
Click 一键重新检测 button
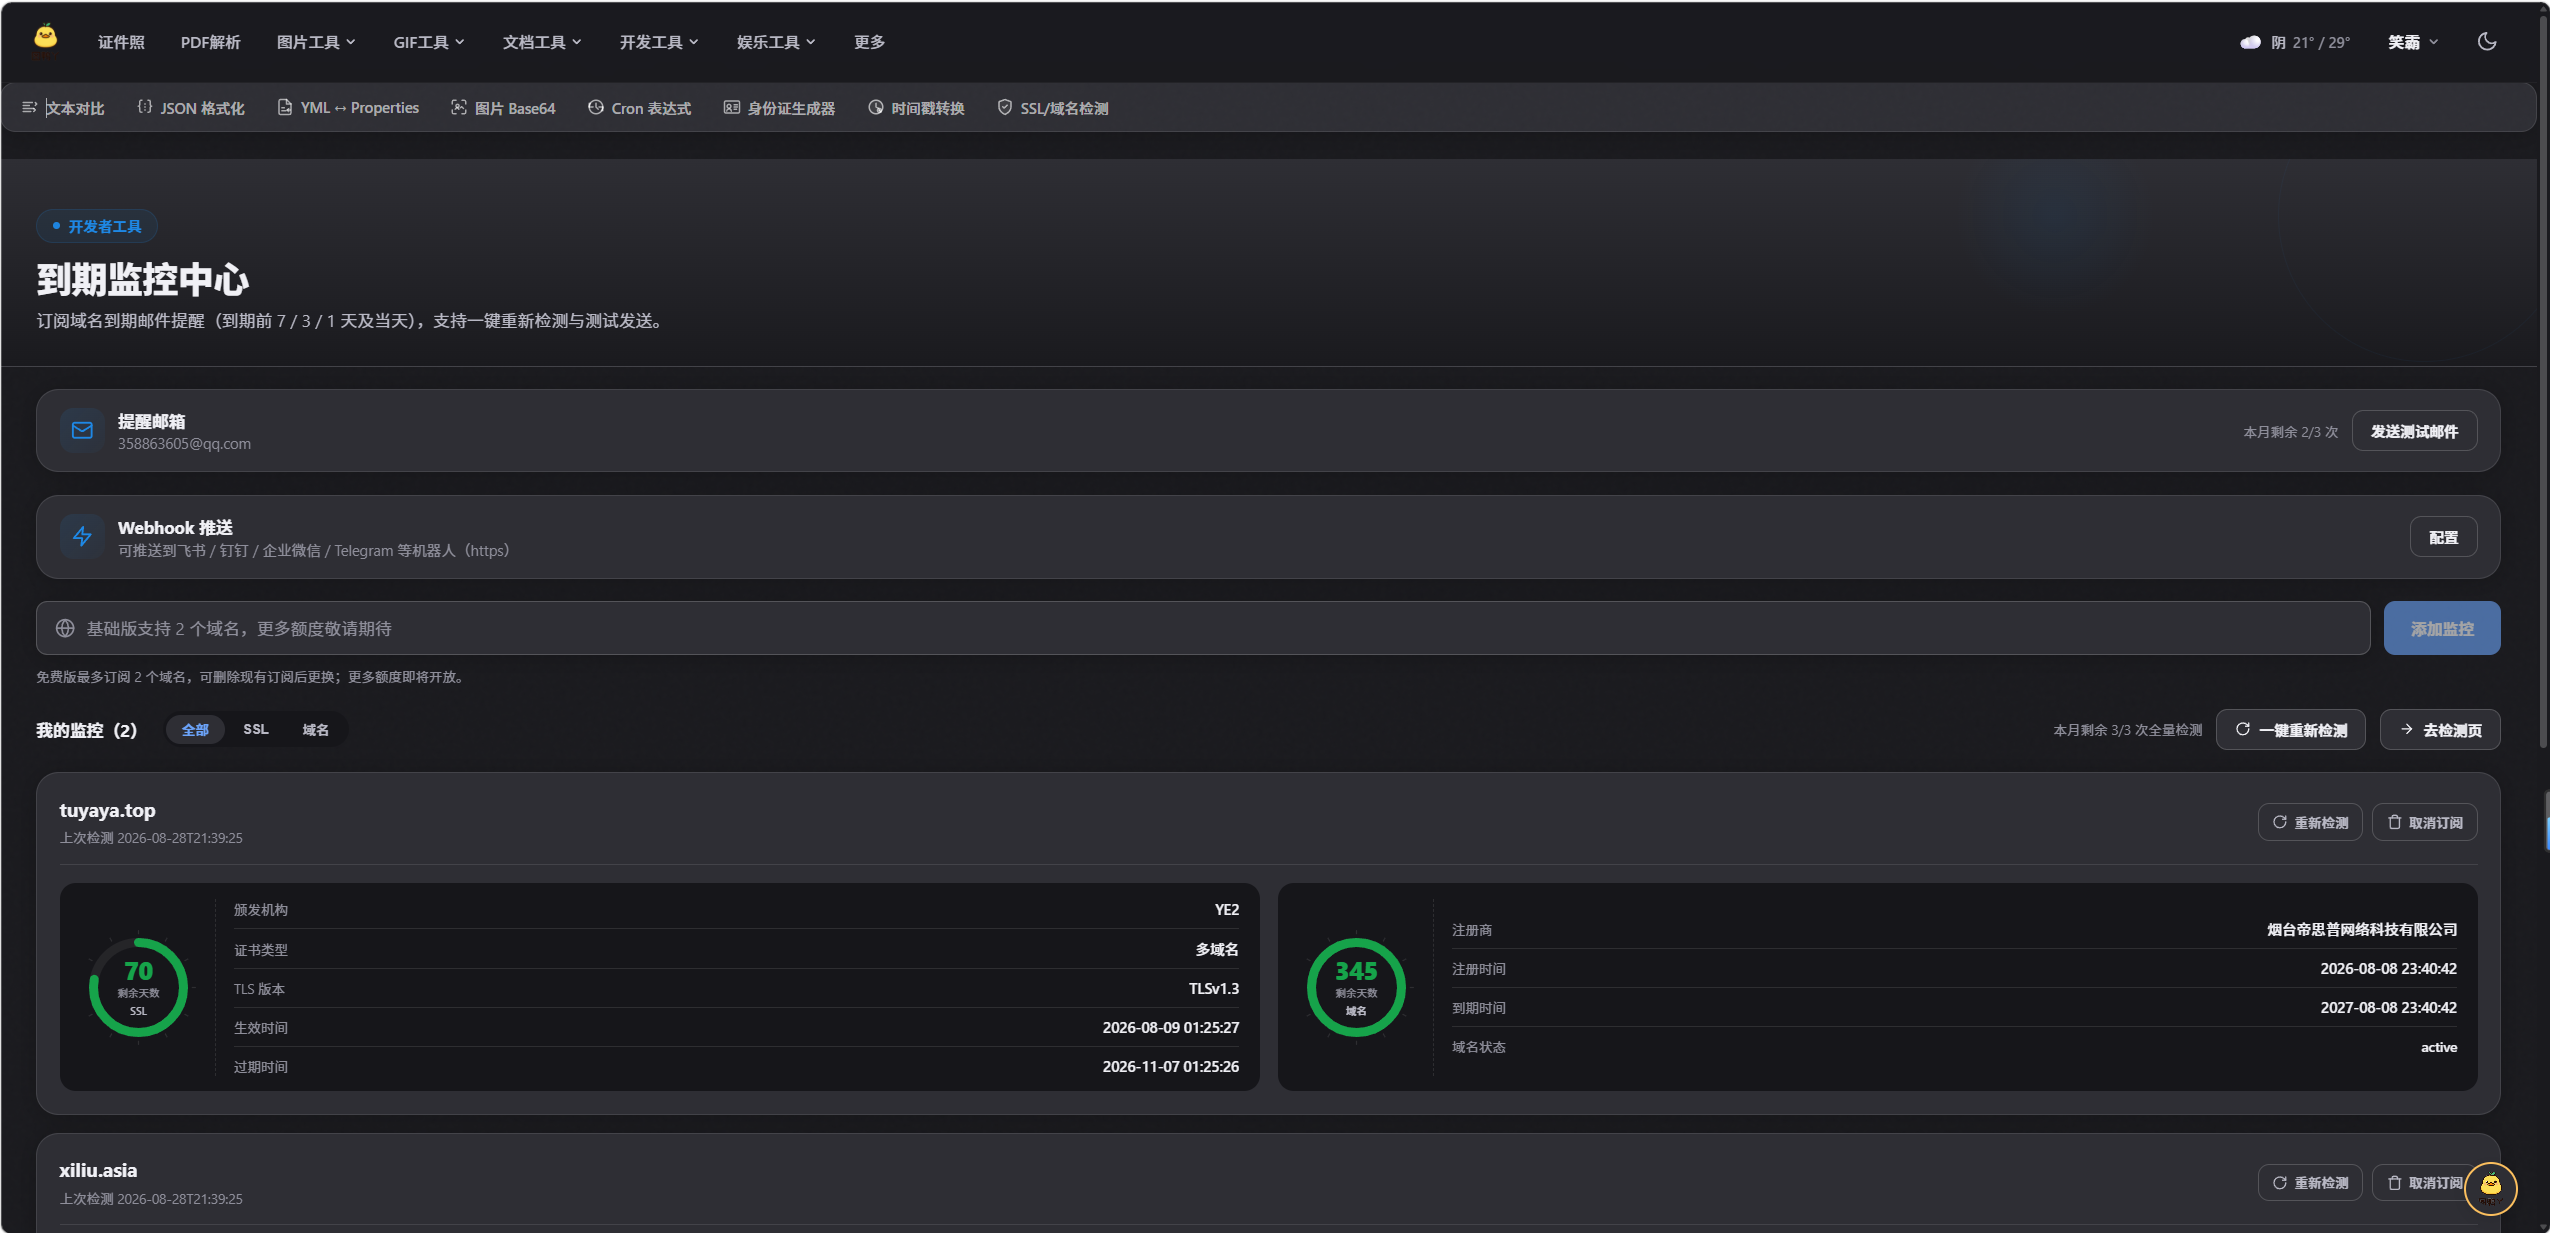pos(2290,729)
